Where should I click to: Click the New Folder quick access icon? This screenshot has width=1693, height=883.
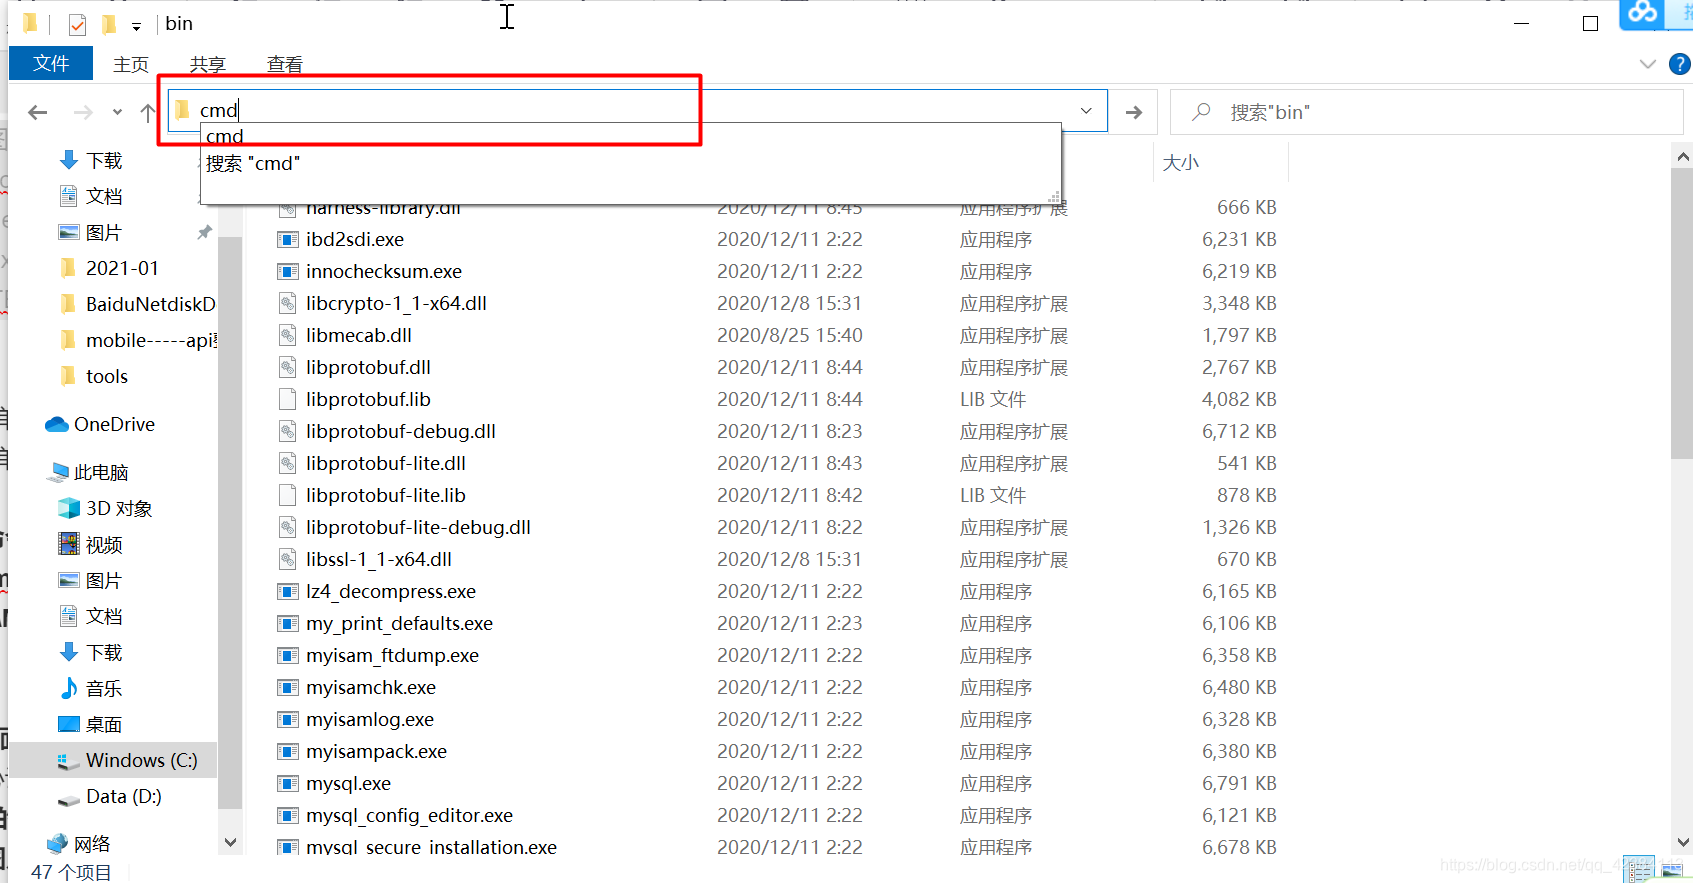109,24
